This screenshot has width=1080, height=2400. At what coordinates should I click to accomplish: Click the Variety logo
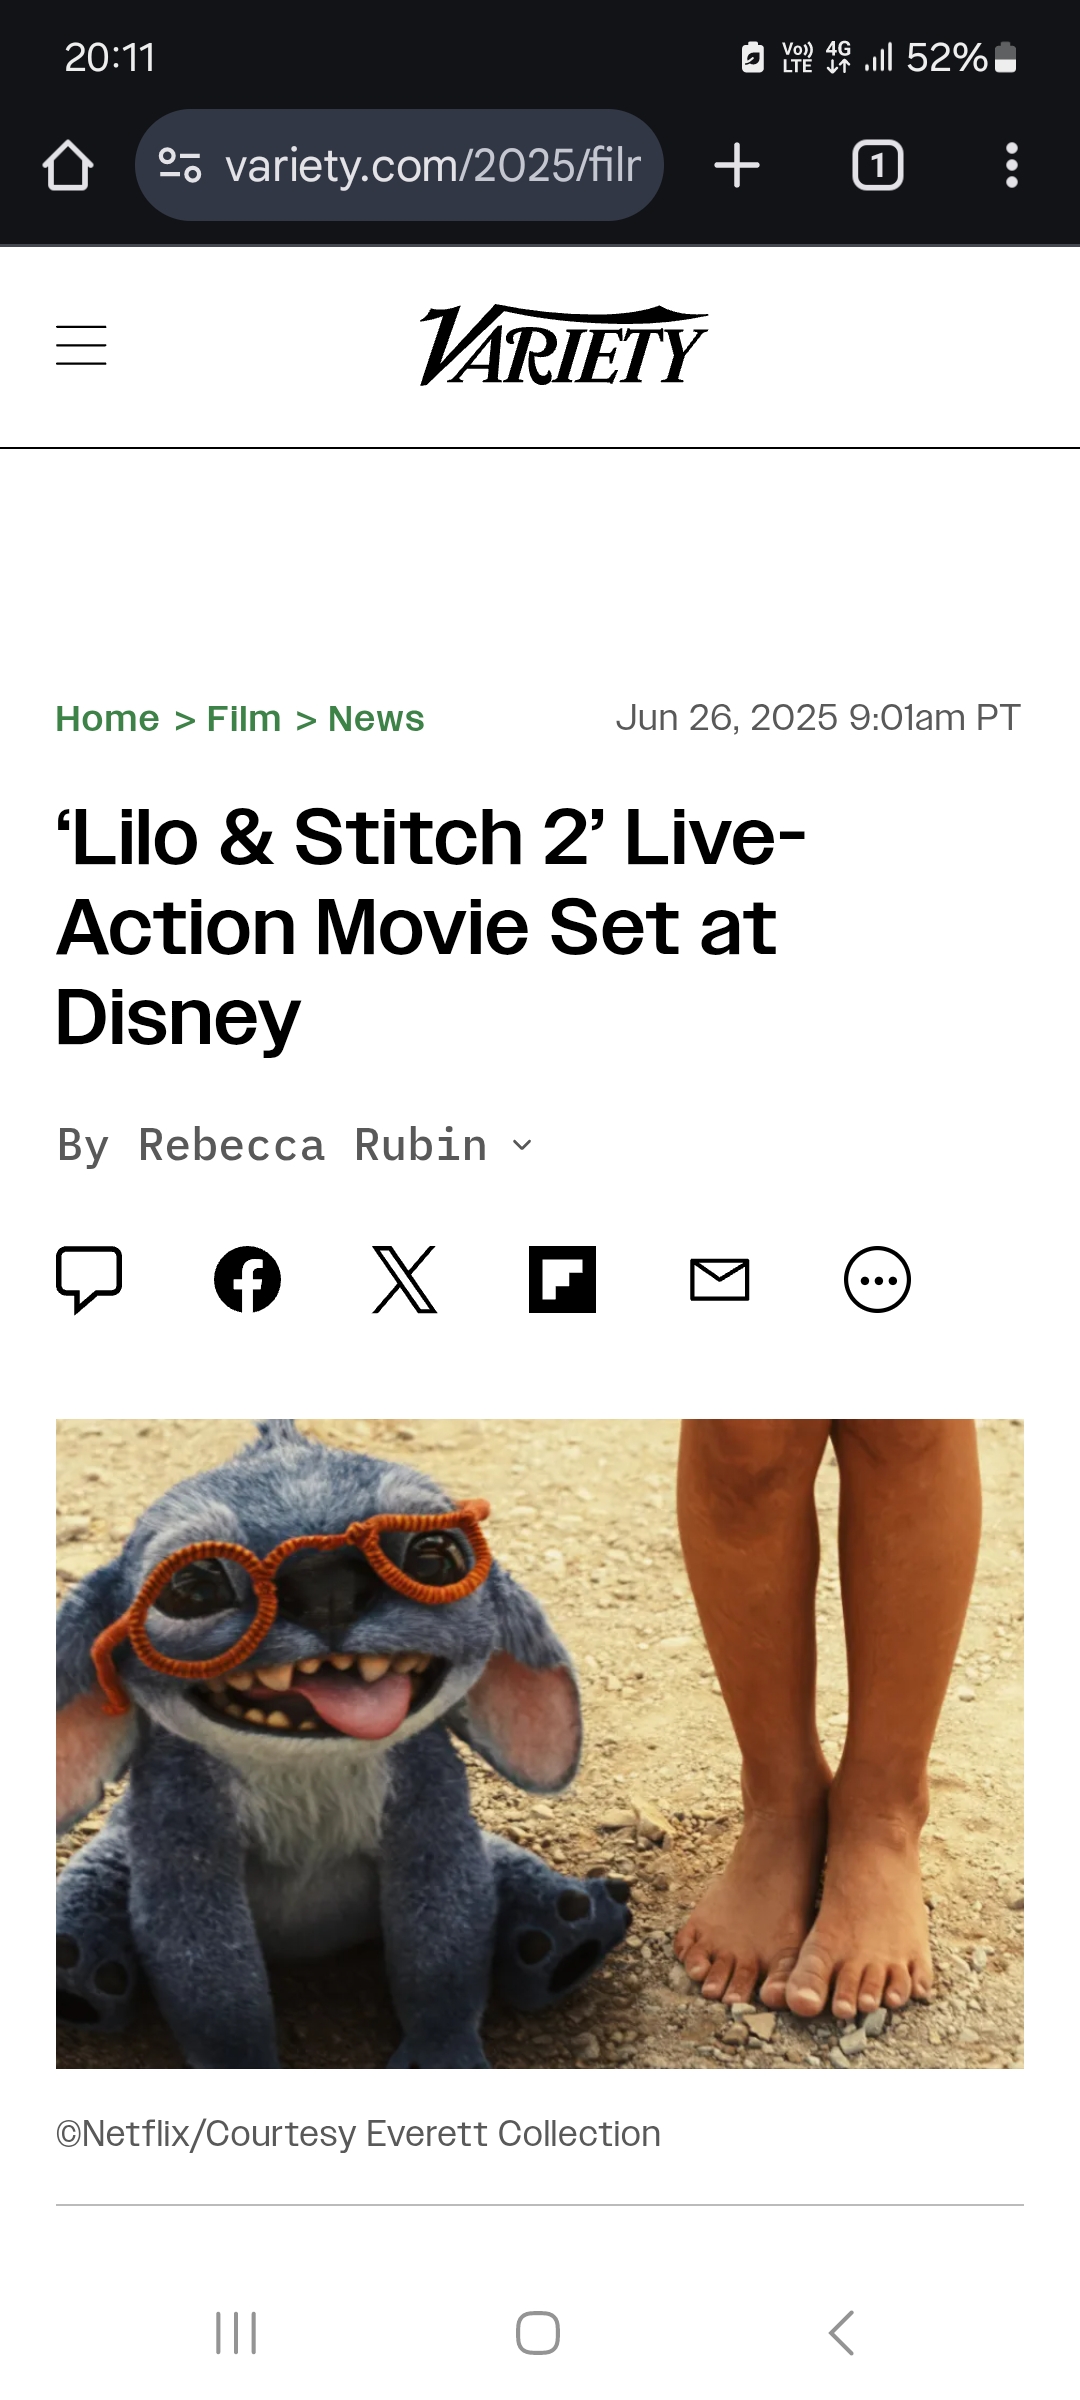(563, 345)
